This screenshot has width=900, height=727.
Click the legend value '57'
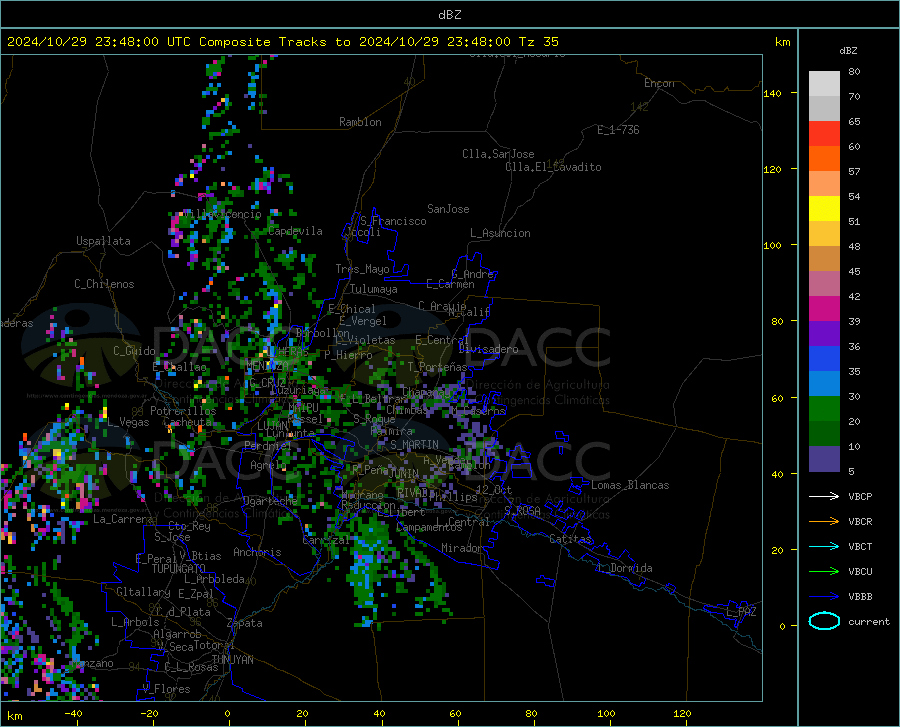pos(854,172)
